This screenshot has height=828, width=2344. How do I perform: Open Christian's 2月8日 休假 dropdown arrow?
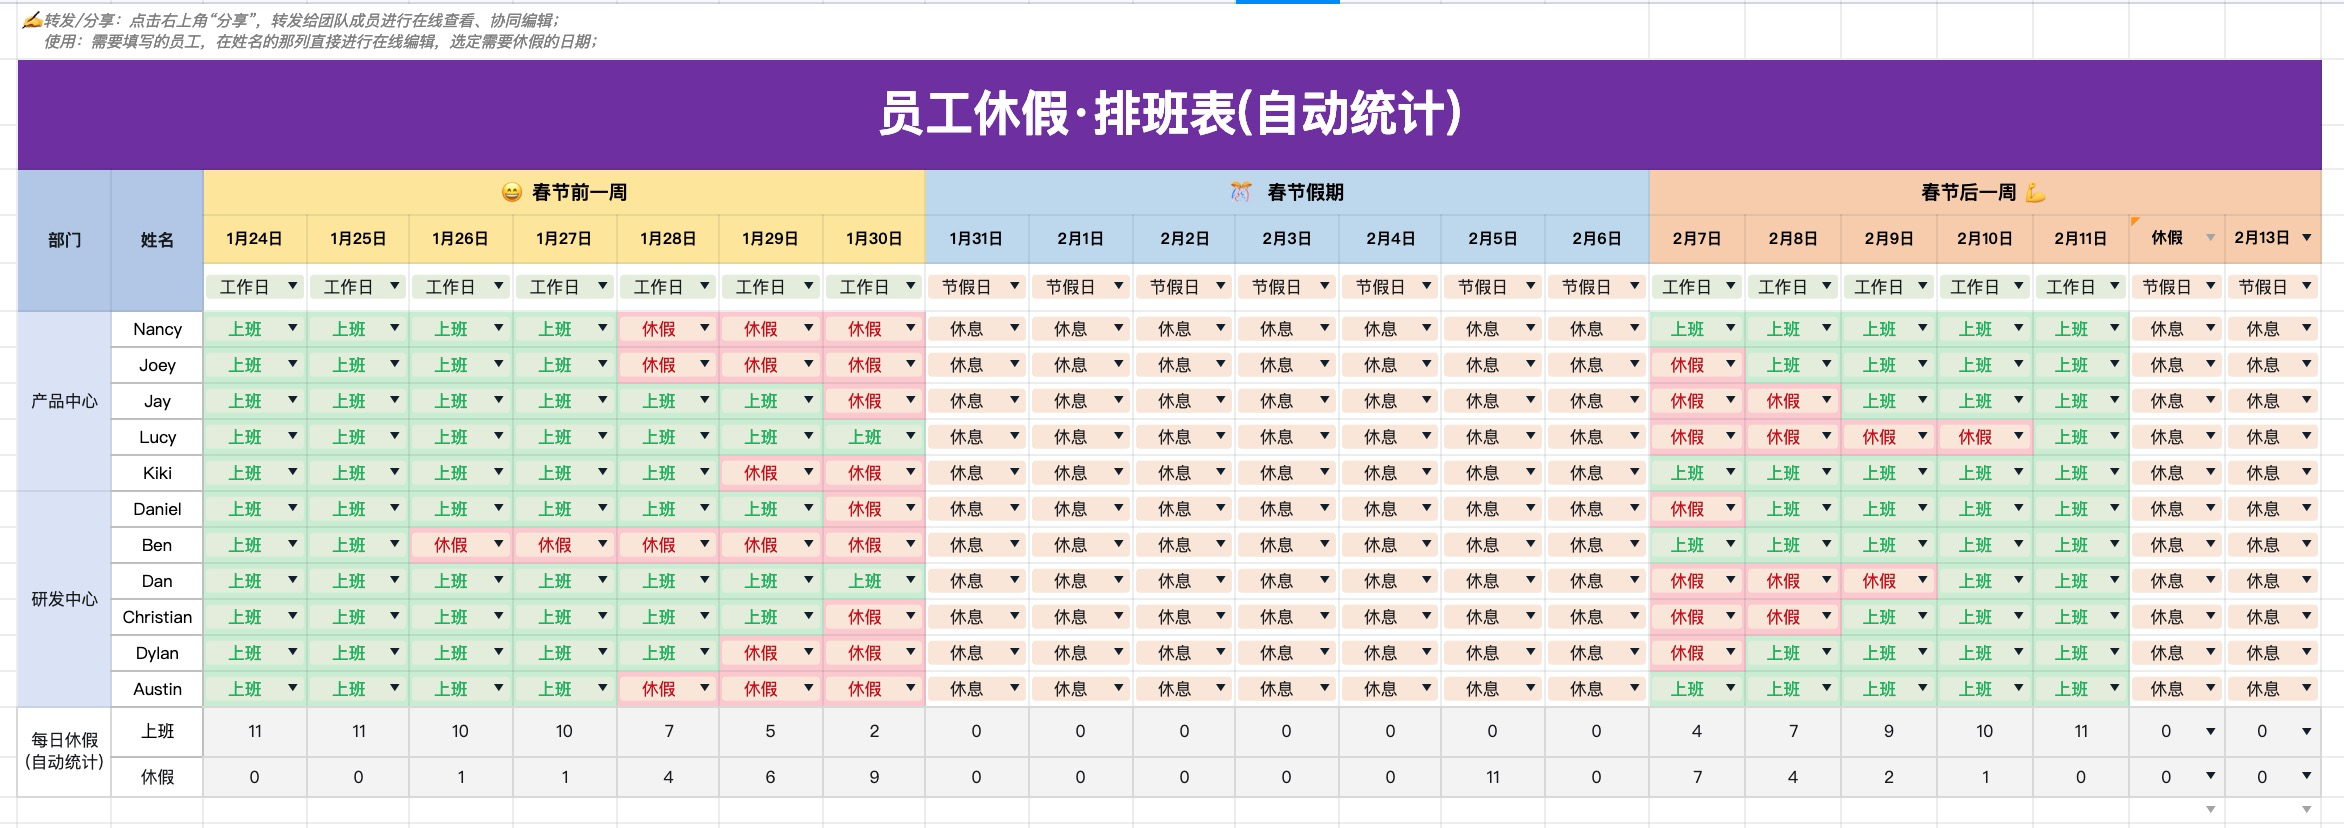1826,616
